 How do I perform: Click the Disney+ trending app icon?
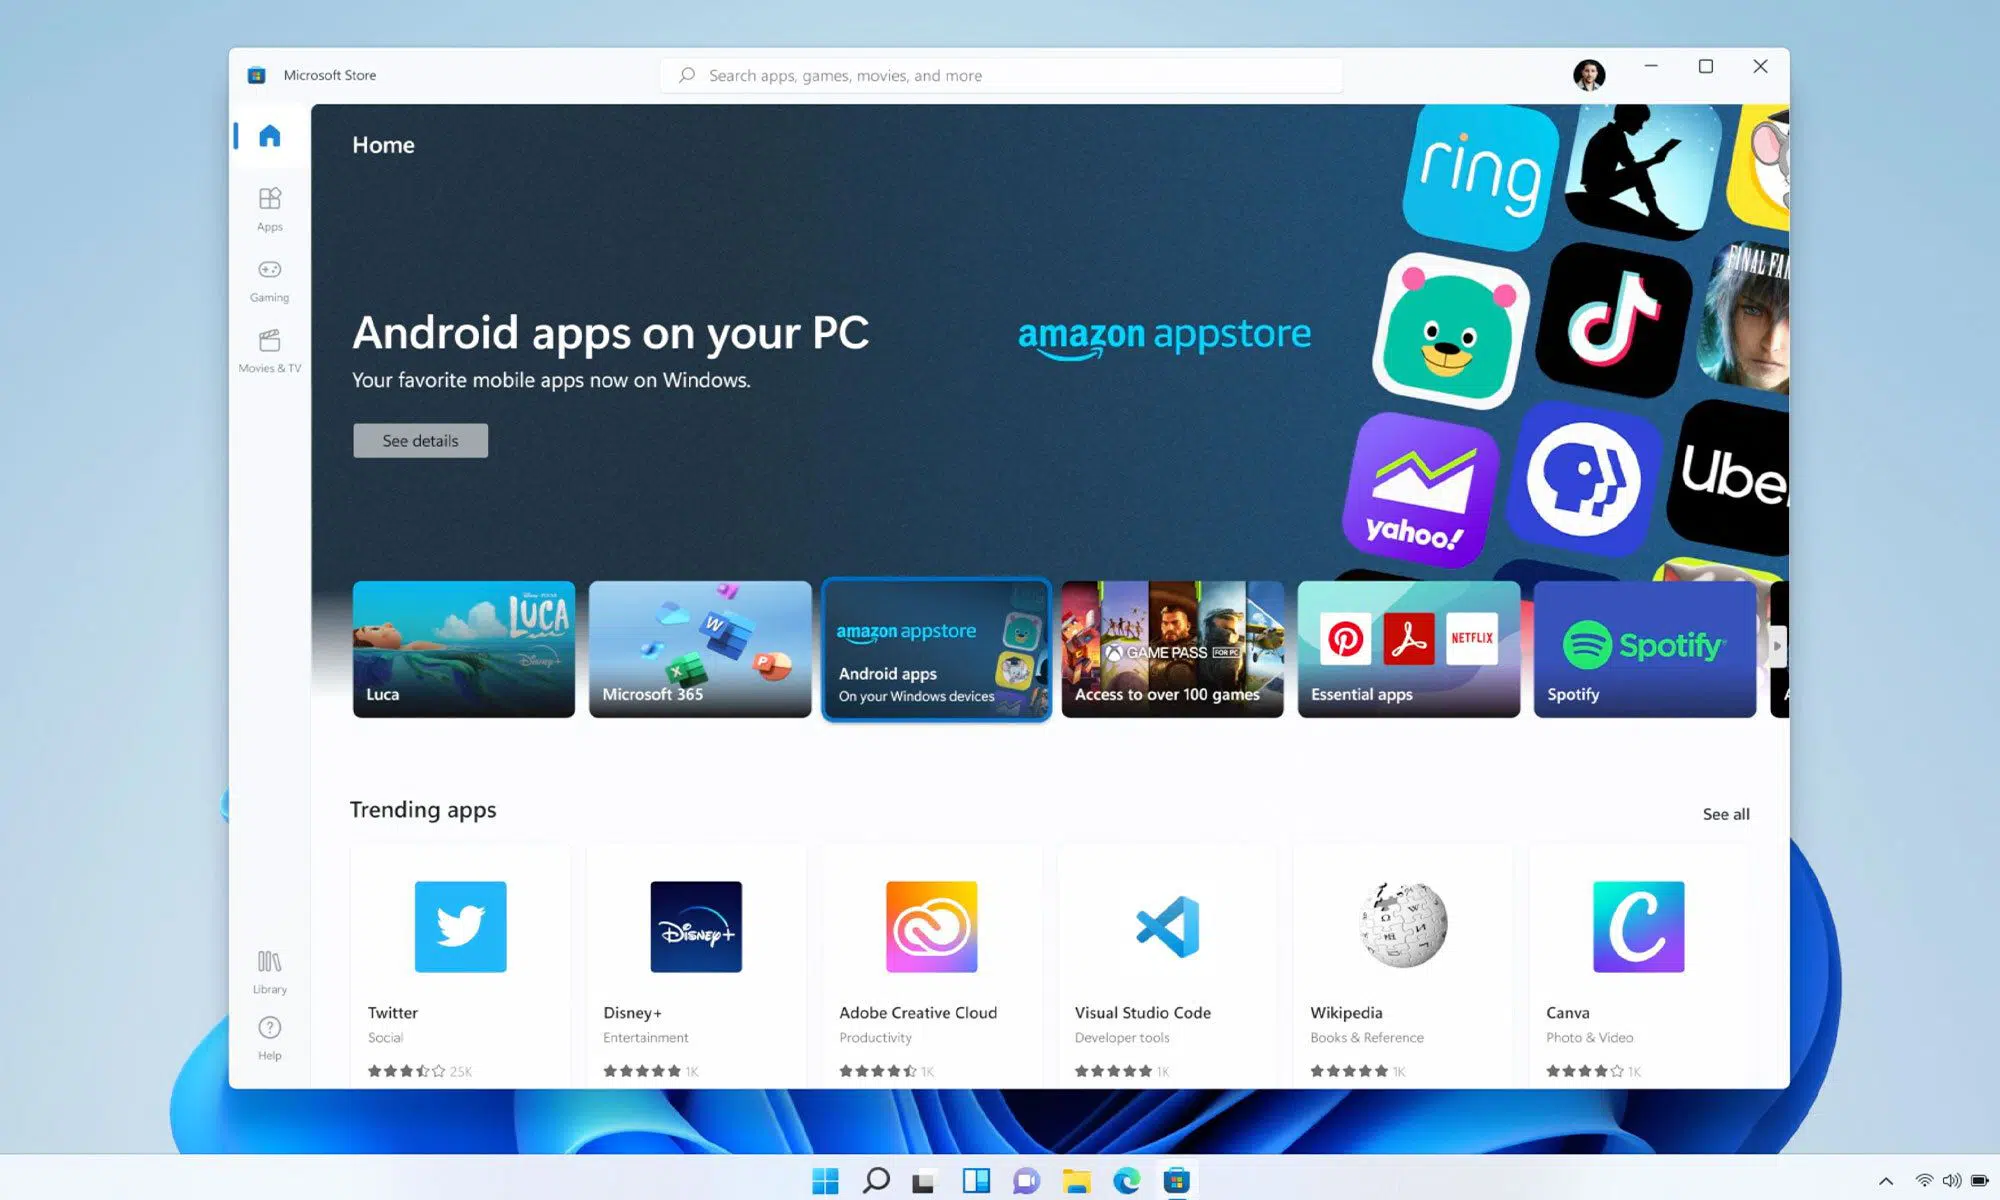tap(696, 926)
